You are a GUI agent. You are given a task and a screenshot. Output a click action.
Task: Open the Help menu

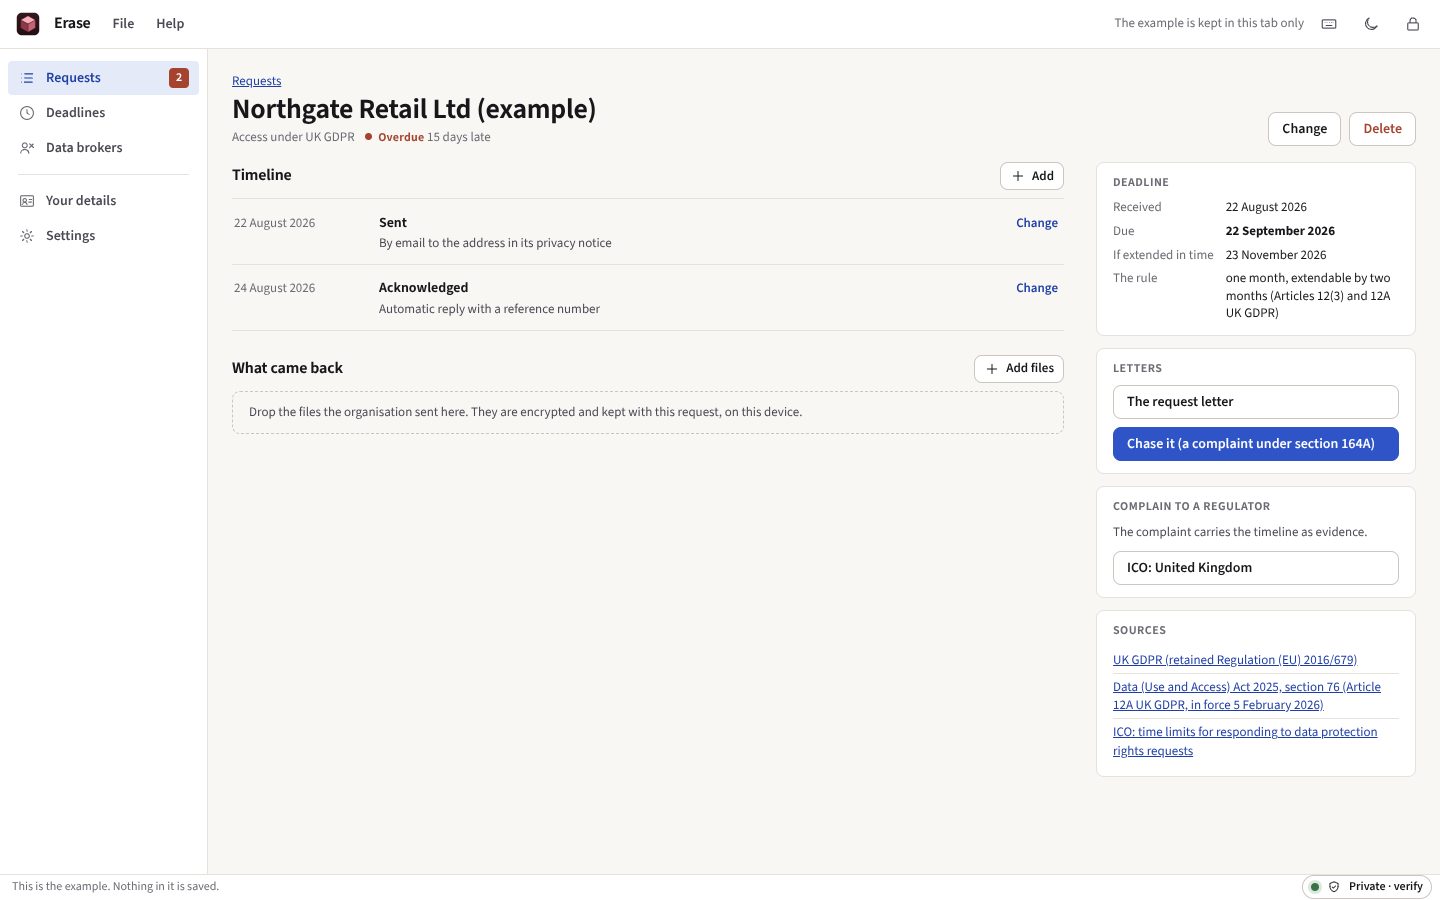(x=170, y=23)
